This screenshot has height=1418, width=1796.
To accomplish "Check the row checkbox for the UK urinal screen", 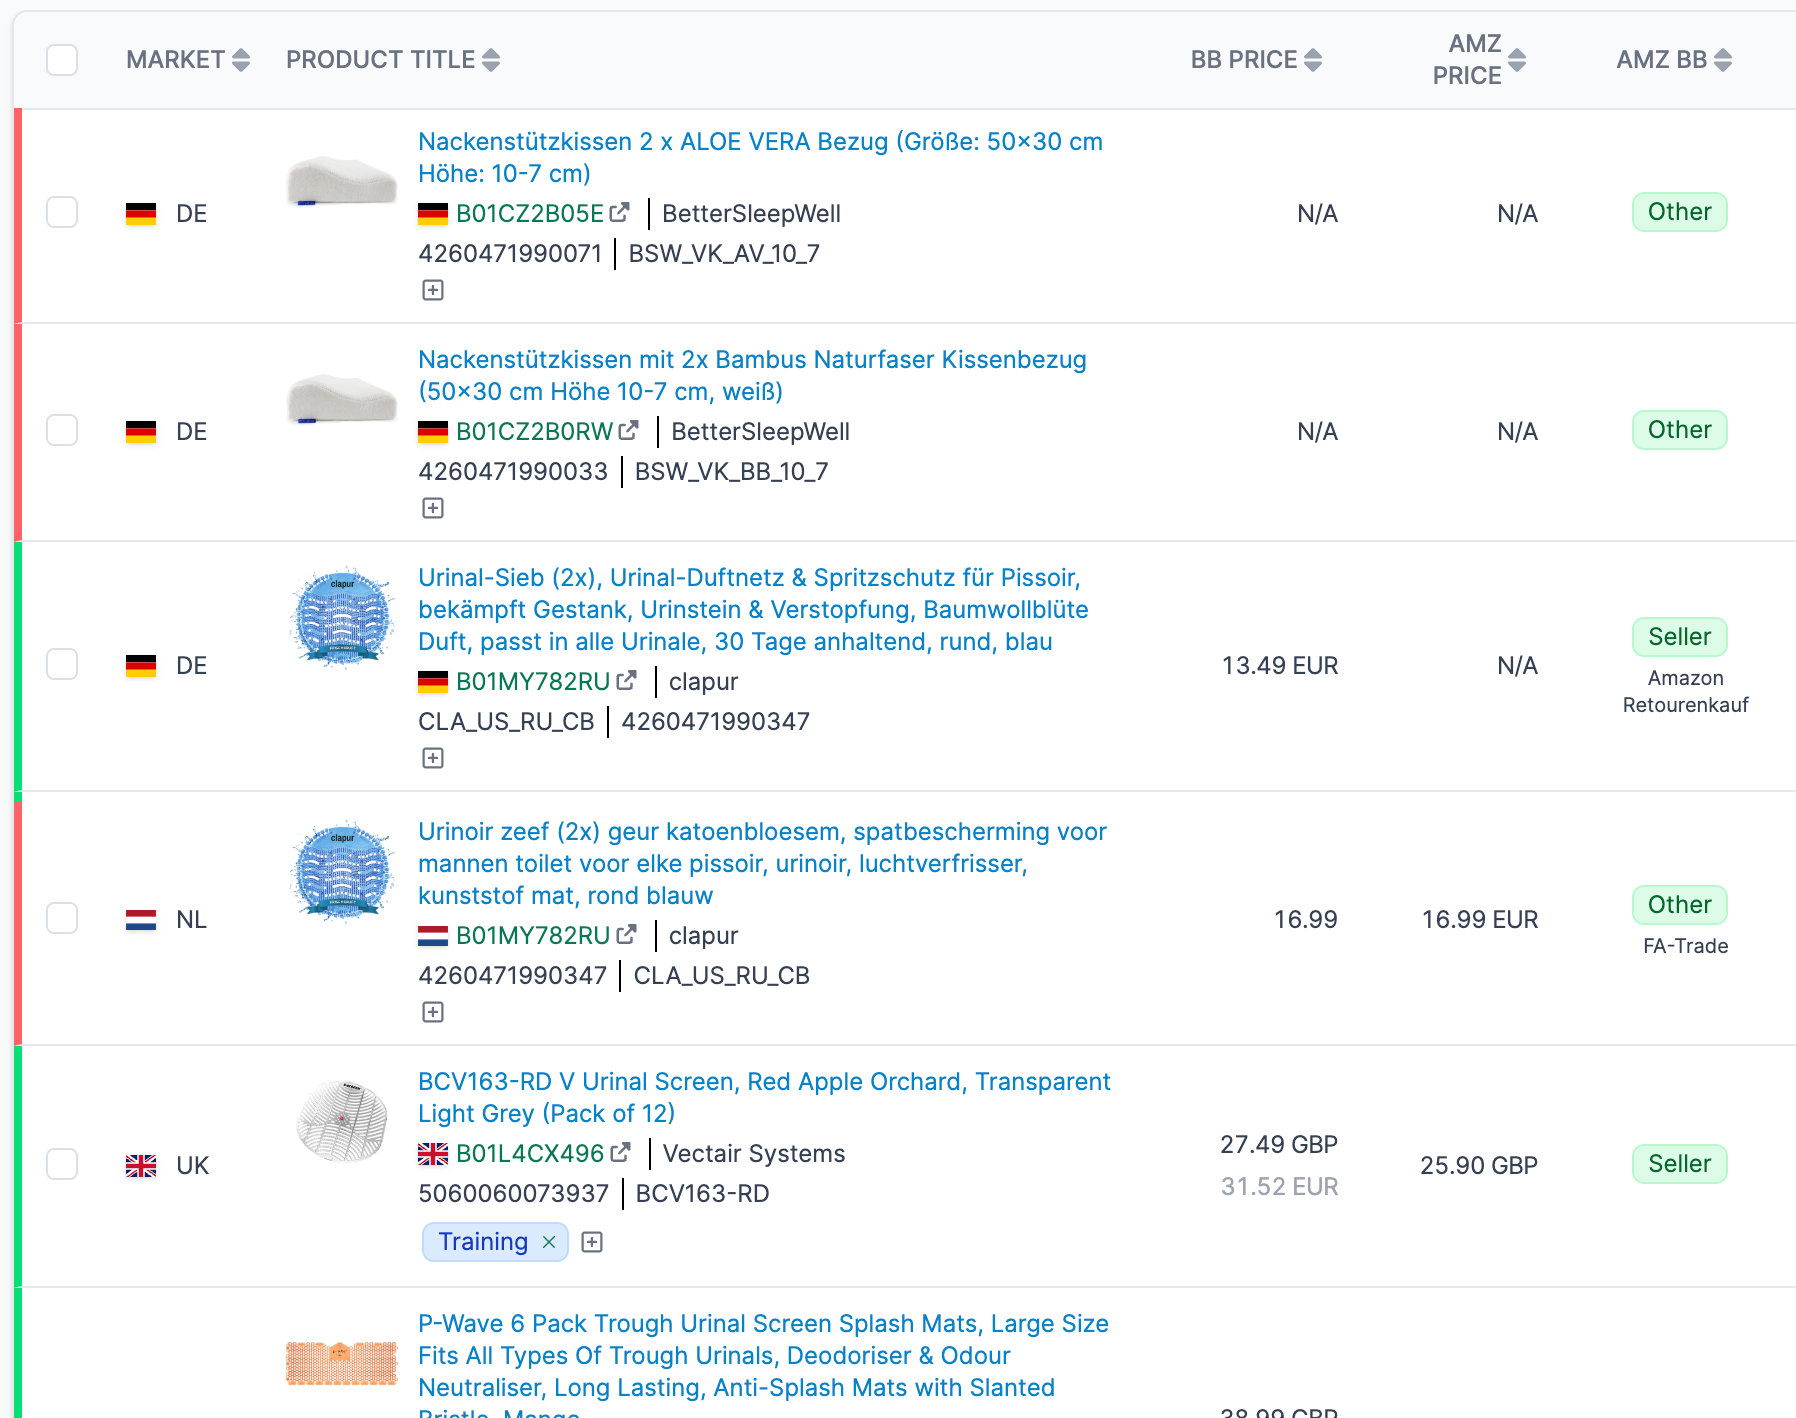I will point(61,1163).
